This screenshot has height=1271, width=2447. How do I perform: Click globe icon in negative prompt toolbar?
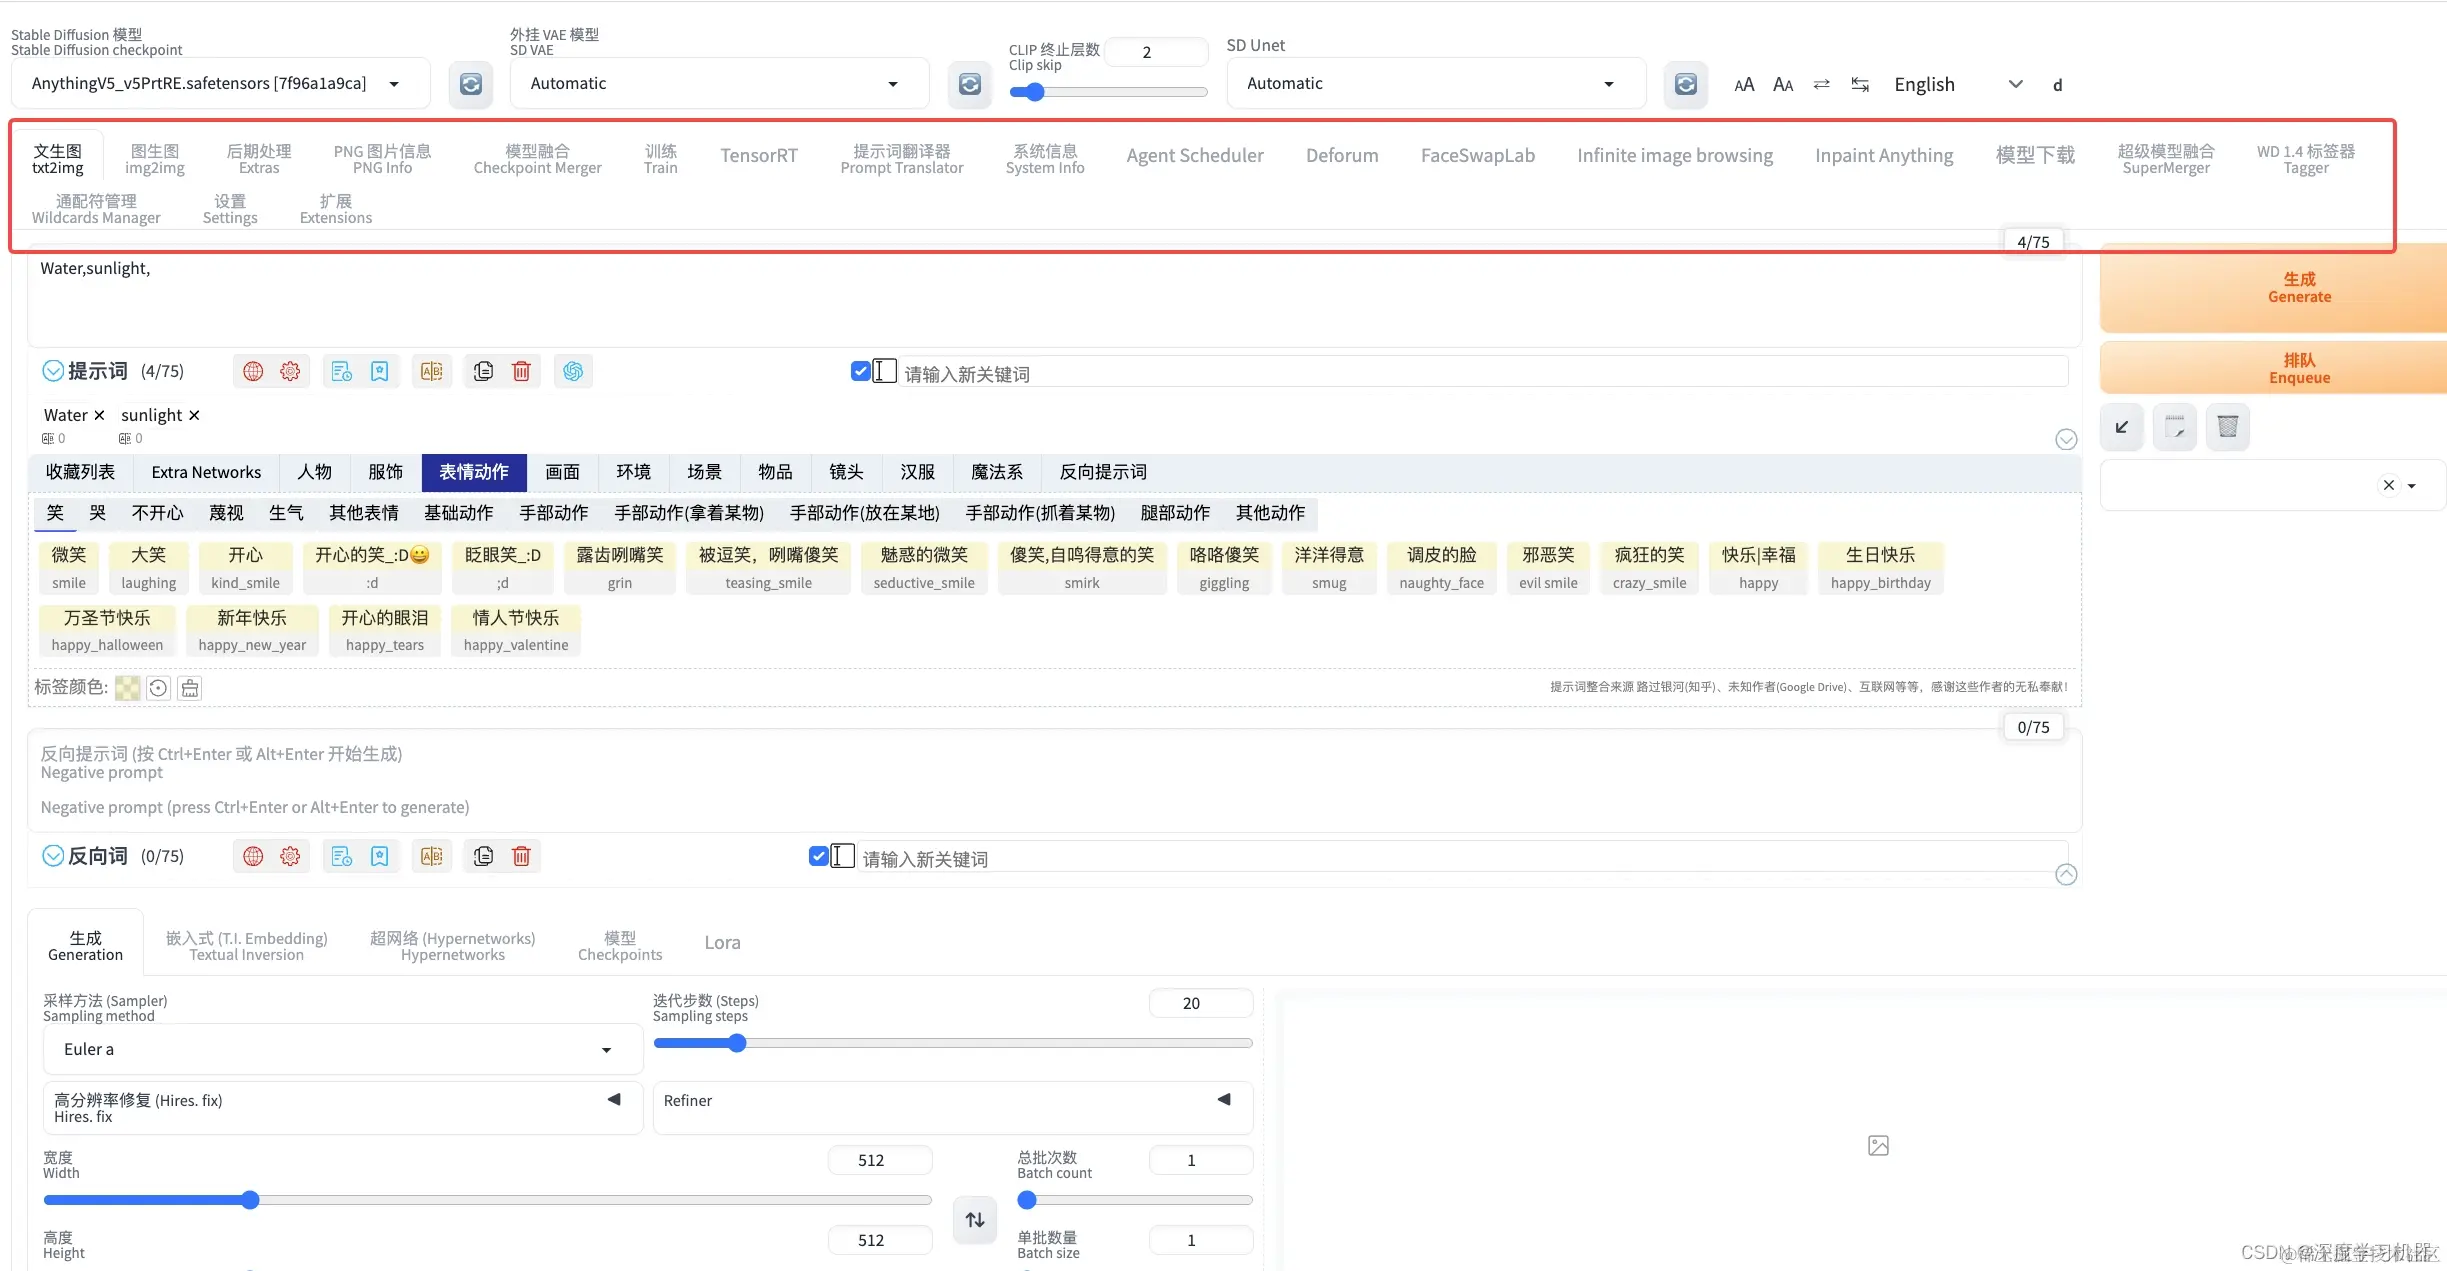(x=253, y=857)
